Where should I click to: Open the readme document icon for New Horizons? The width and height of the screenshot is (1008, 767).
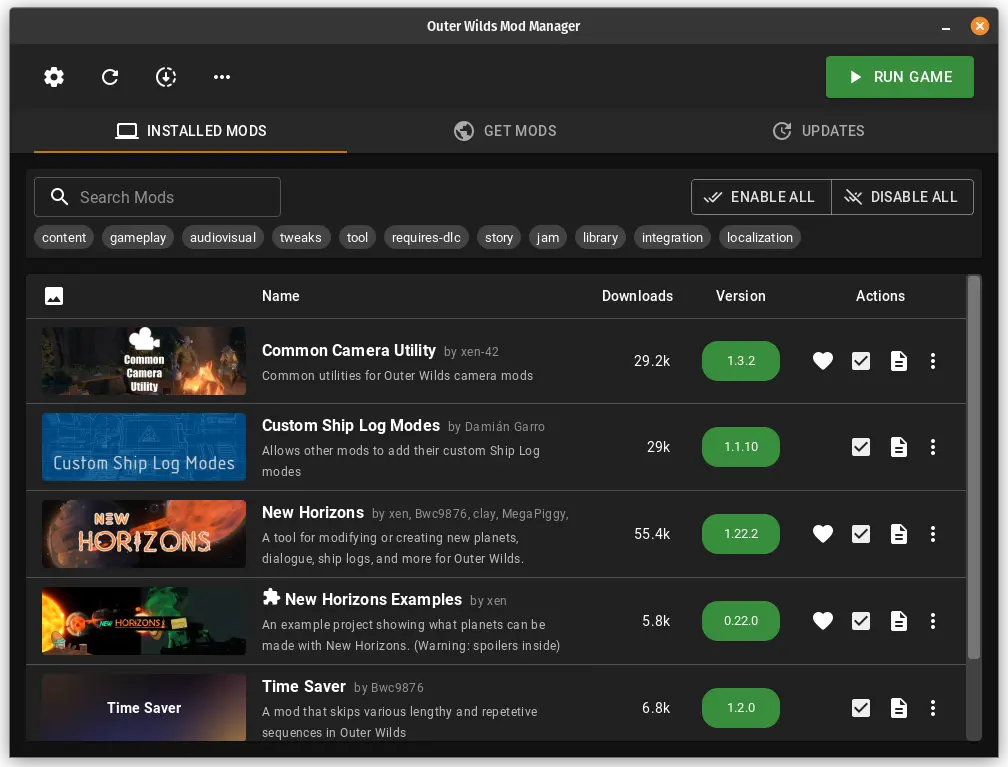[x=899, y=534]
